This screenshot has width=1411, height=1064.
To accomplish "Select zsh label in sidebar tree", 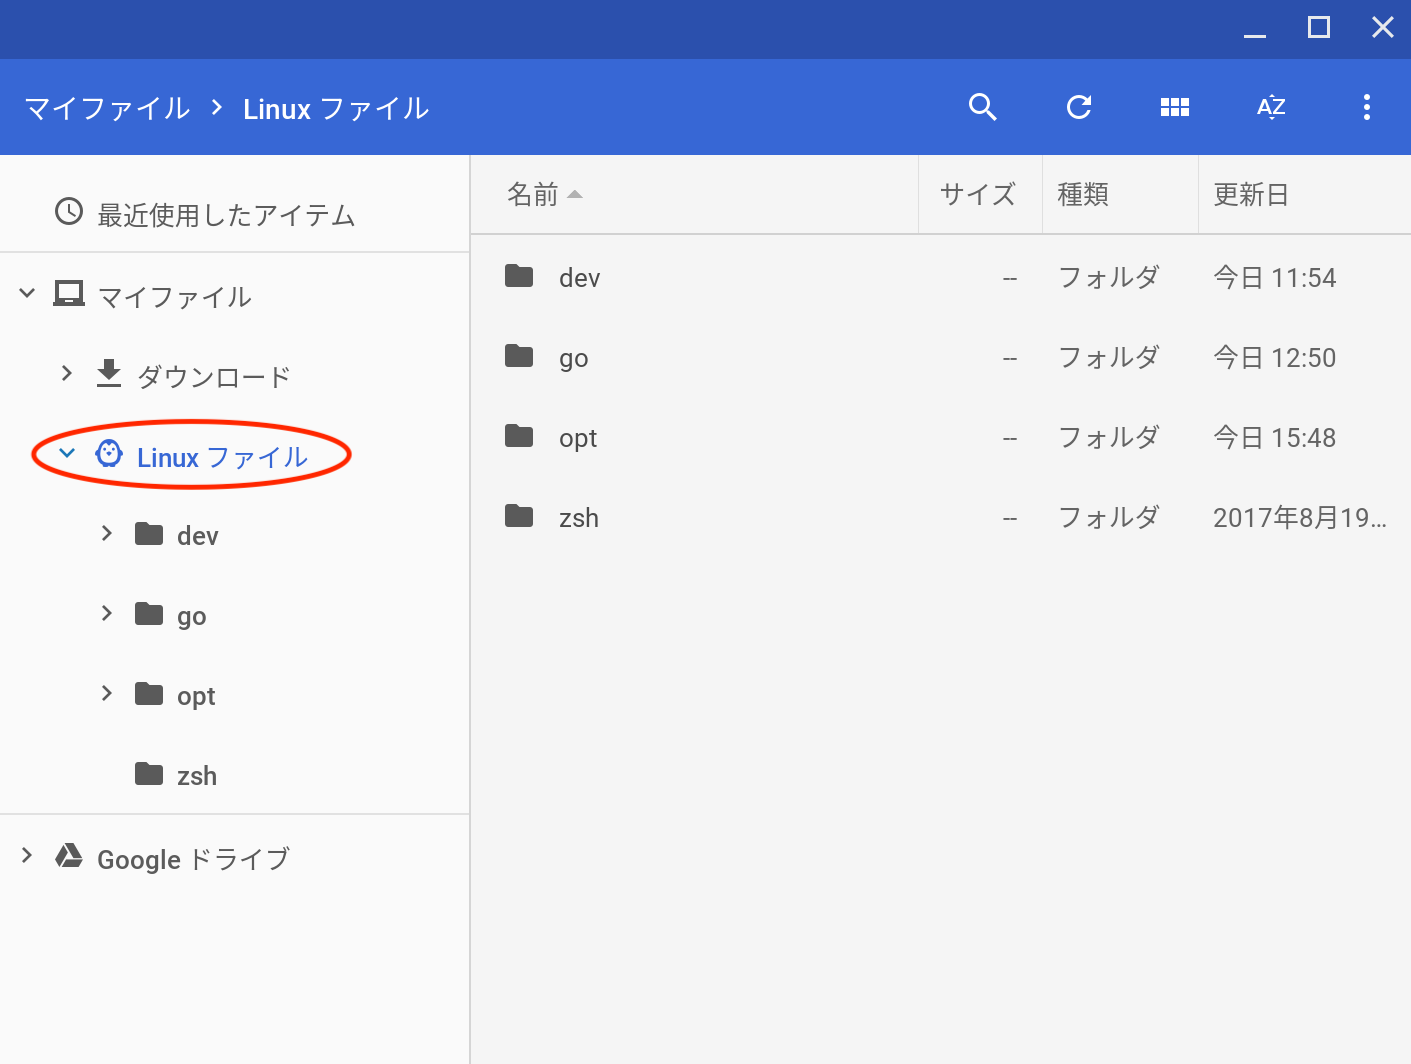I will [197, 776].
